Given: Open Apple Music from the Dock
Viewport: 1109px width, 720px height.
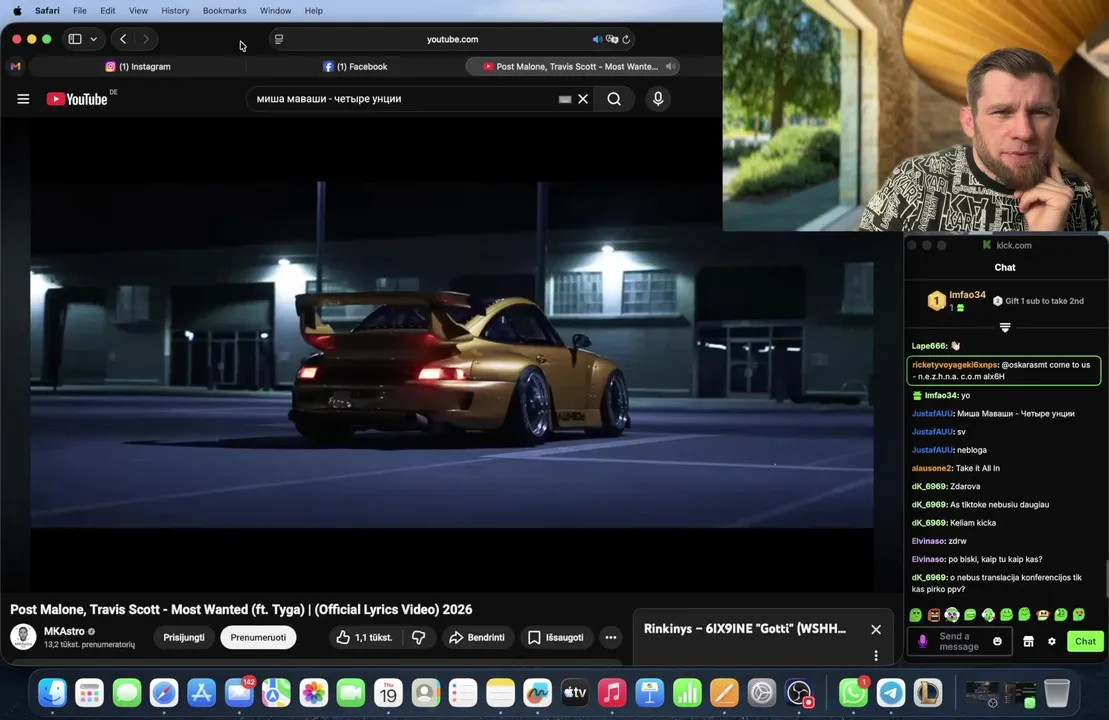Looking at the screenshot, I should [x=612, y=693].
